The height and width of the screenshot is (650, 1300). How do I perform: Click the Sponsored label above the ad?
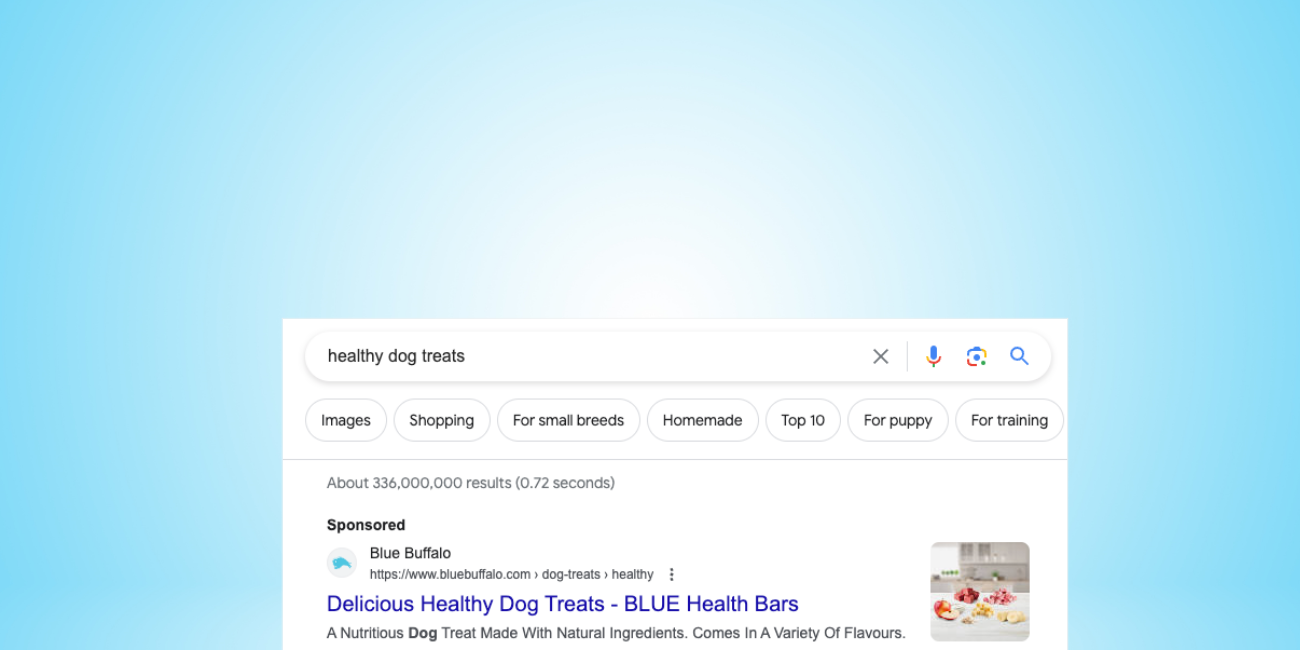[x=366, y=525]
